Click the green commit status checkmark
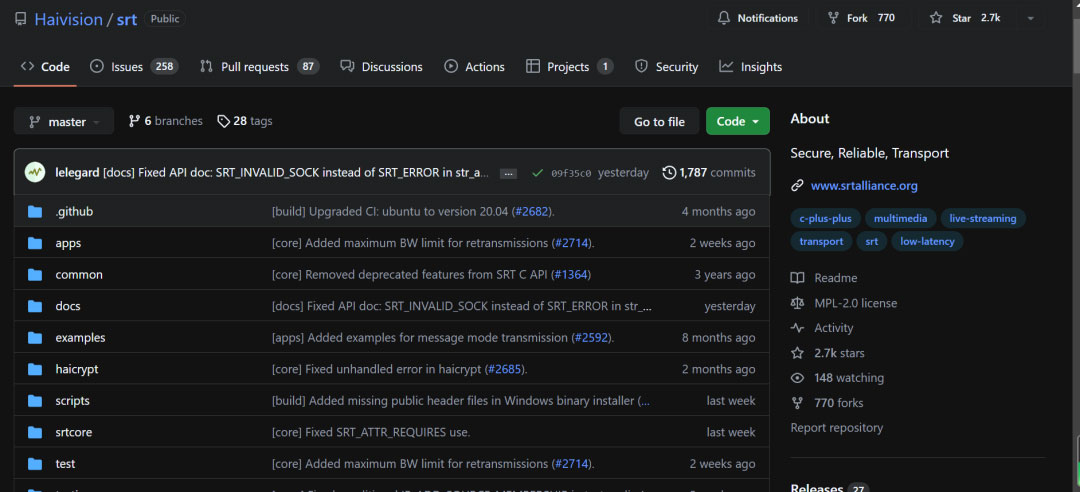Image resolution: width=1080 pixels, height=492 pixels. (538, 173)
